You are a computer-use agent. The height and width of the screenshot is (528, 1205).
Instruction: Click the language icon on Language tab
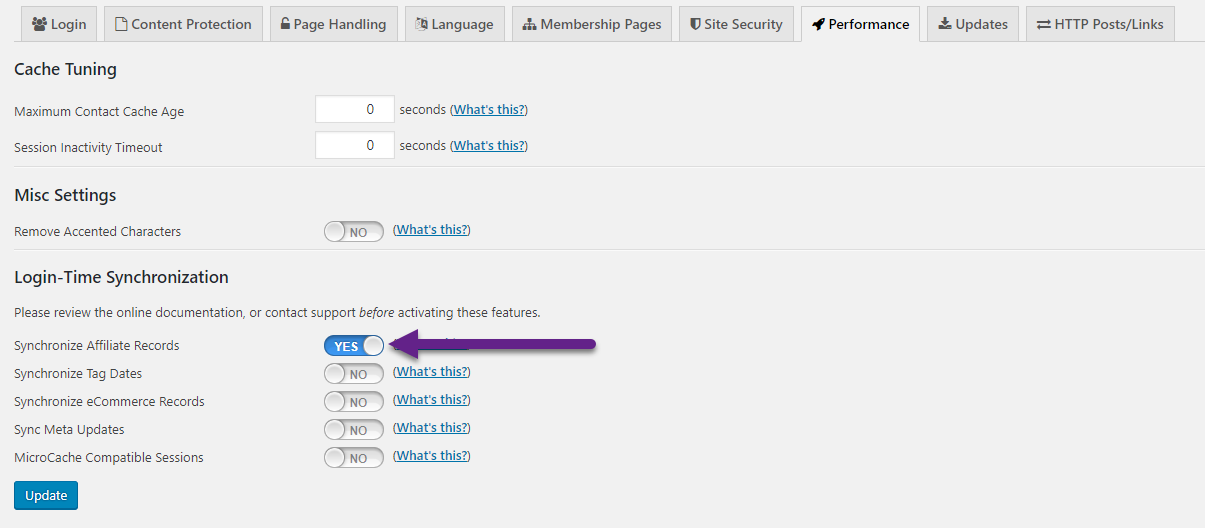(421, 24)
